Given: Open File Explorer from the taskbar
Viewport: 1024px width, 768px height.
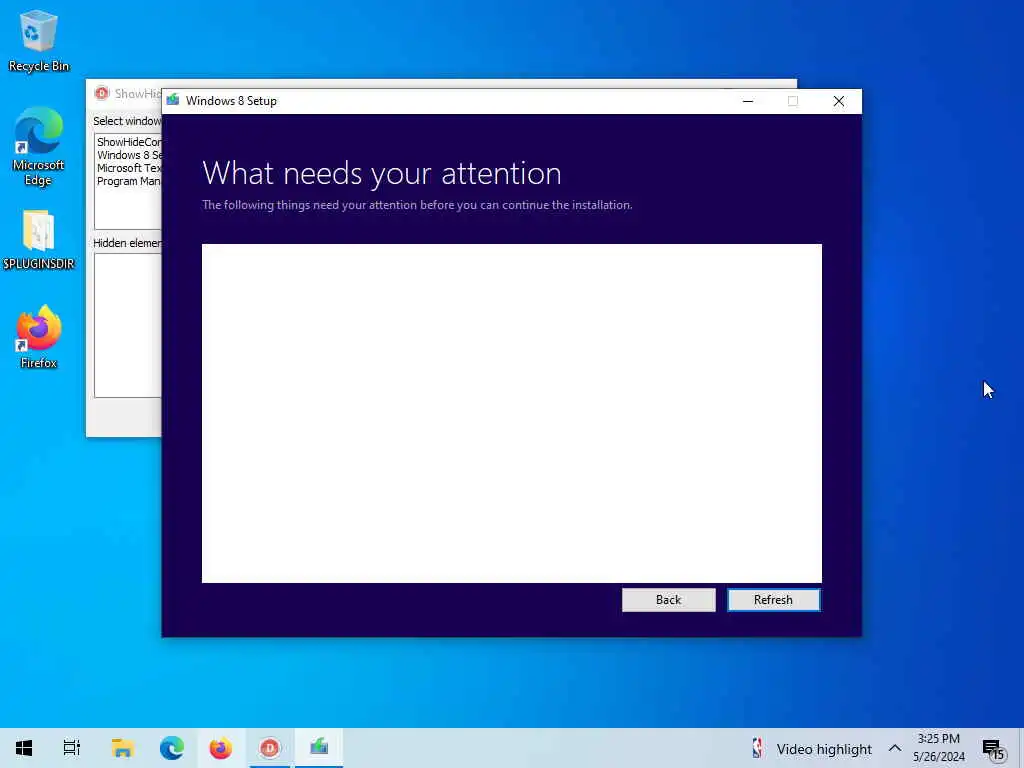Looking at the screenshot, I should tap(122, 748).
